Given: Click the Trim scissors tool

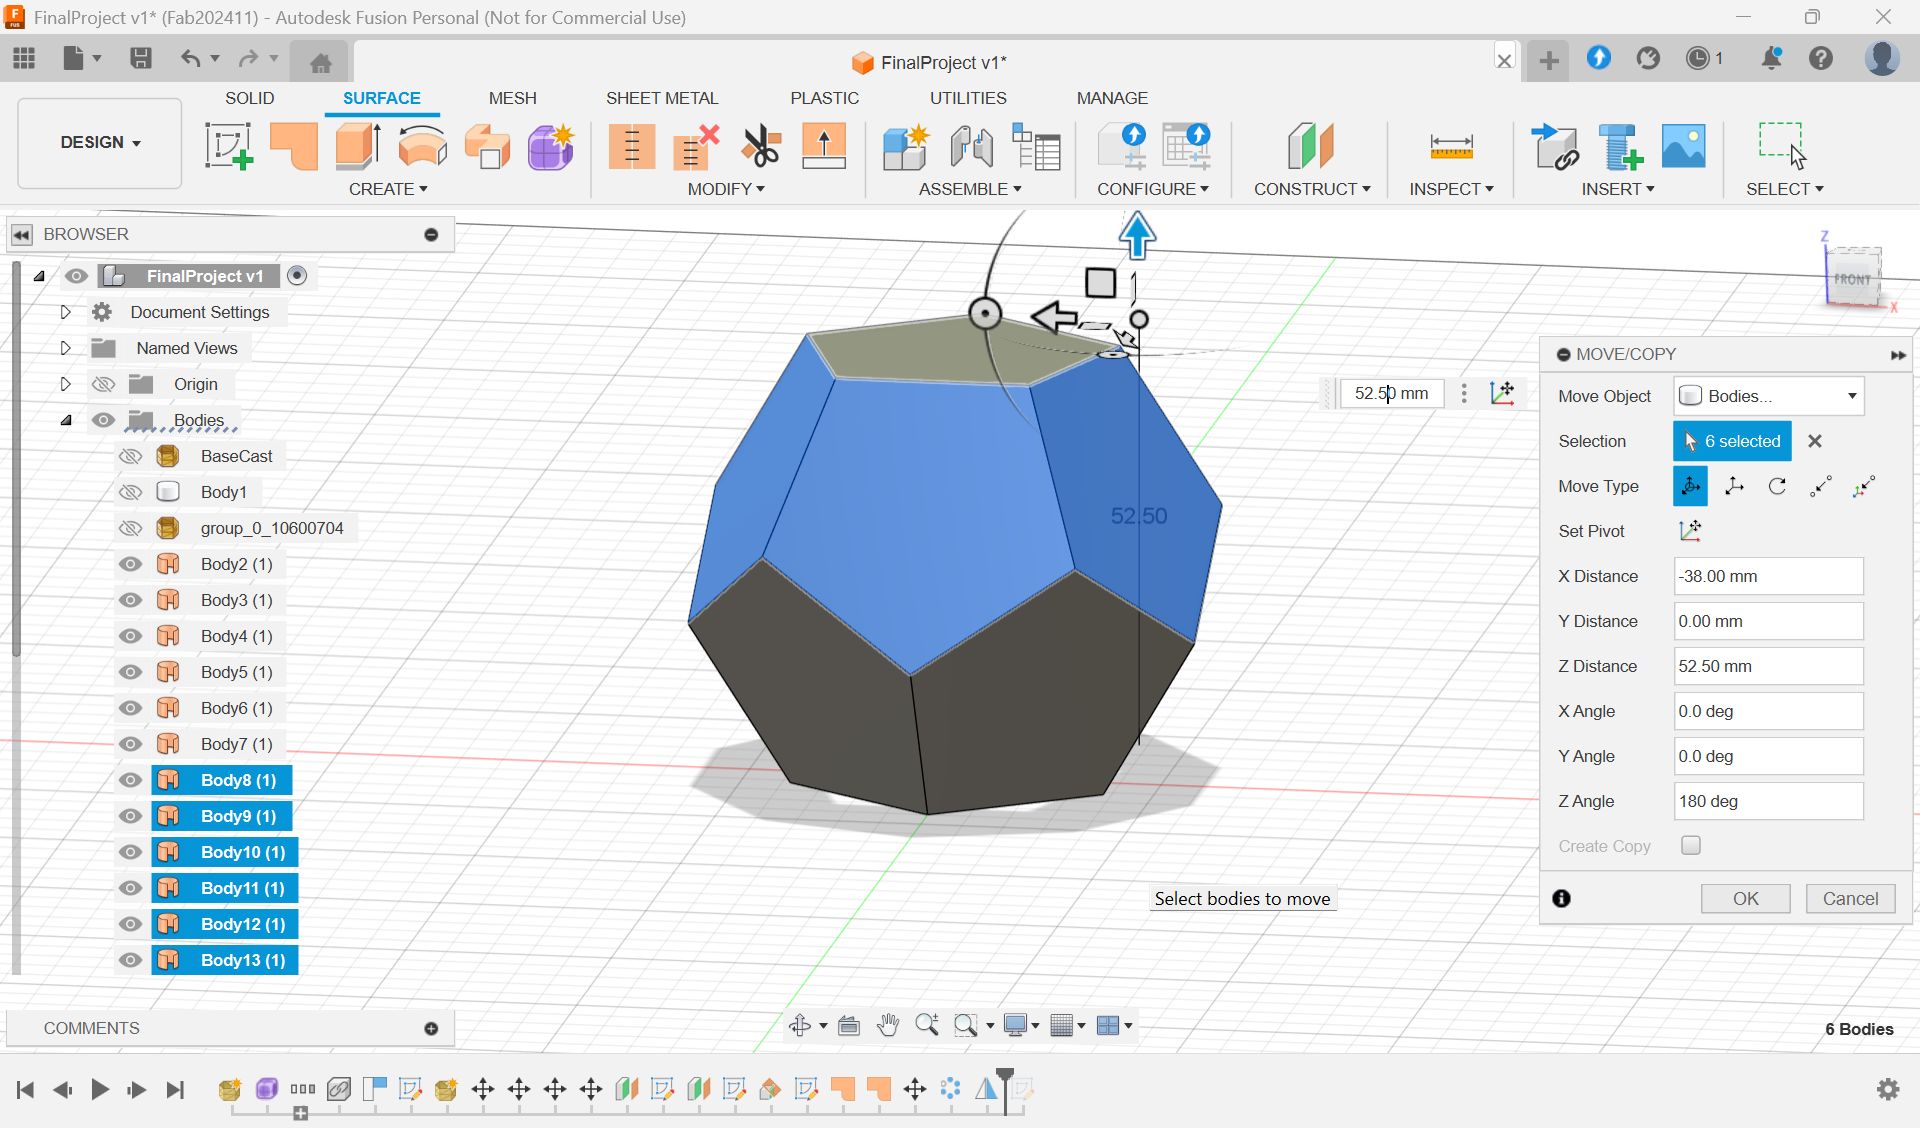Looking at the screenshot, I should pos(761,146).
